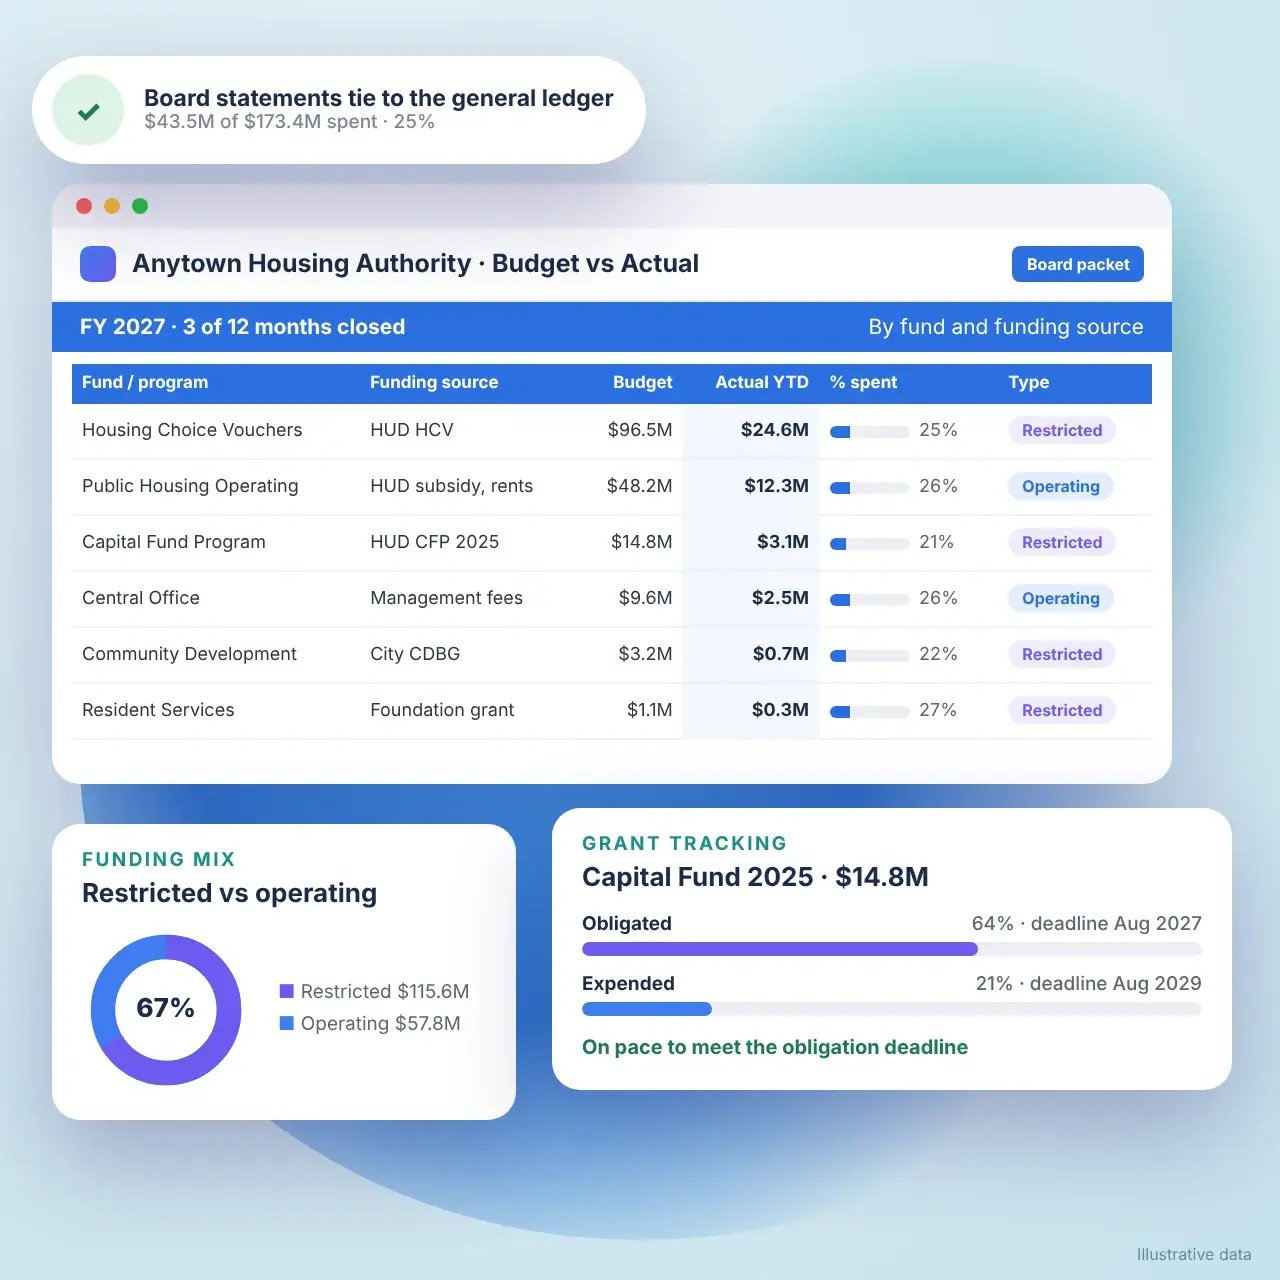This screenshot has width=1280, height=1280.
Task: Select the Public Housing Operating row name
Action: click(190, 486)
